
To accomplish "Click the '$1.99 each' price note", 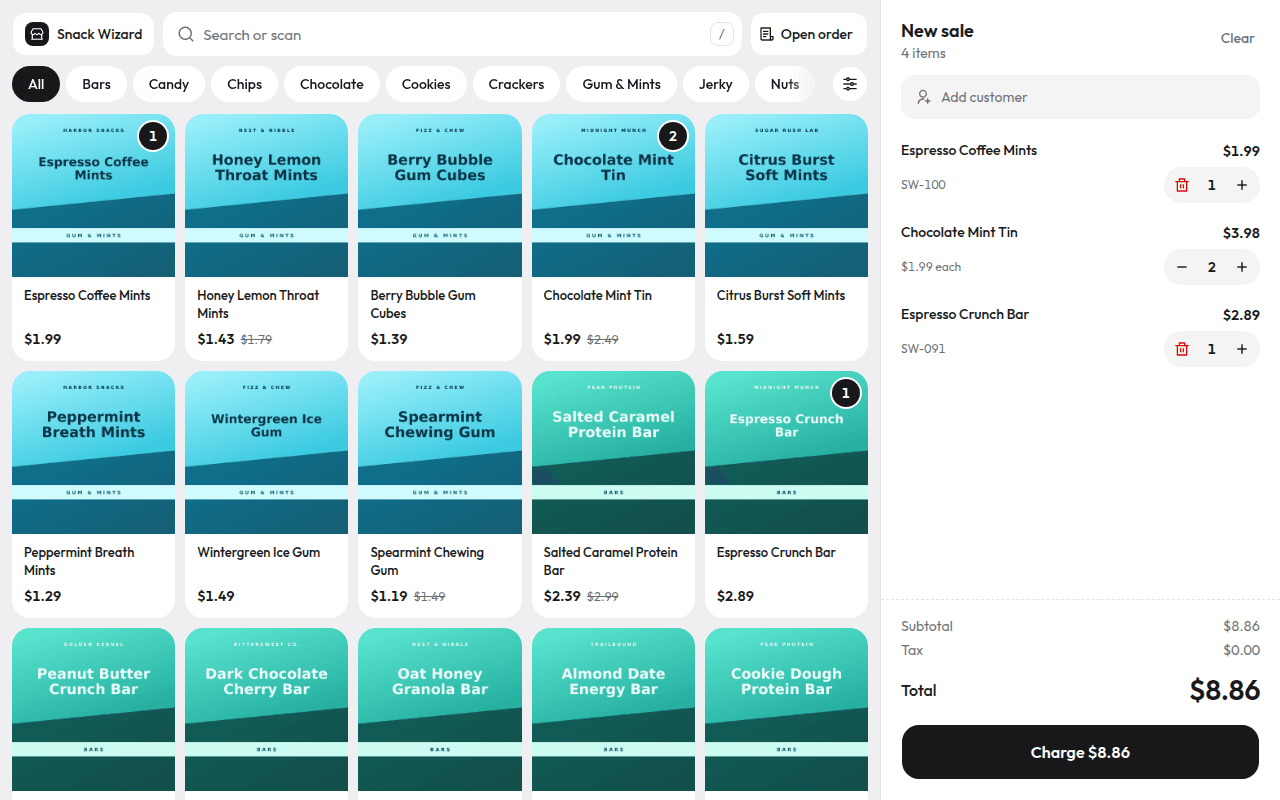I will click(931, 267).
